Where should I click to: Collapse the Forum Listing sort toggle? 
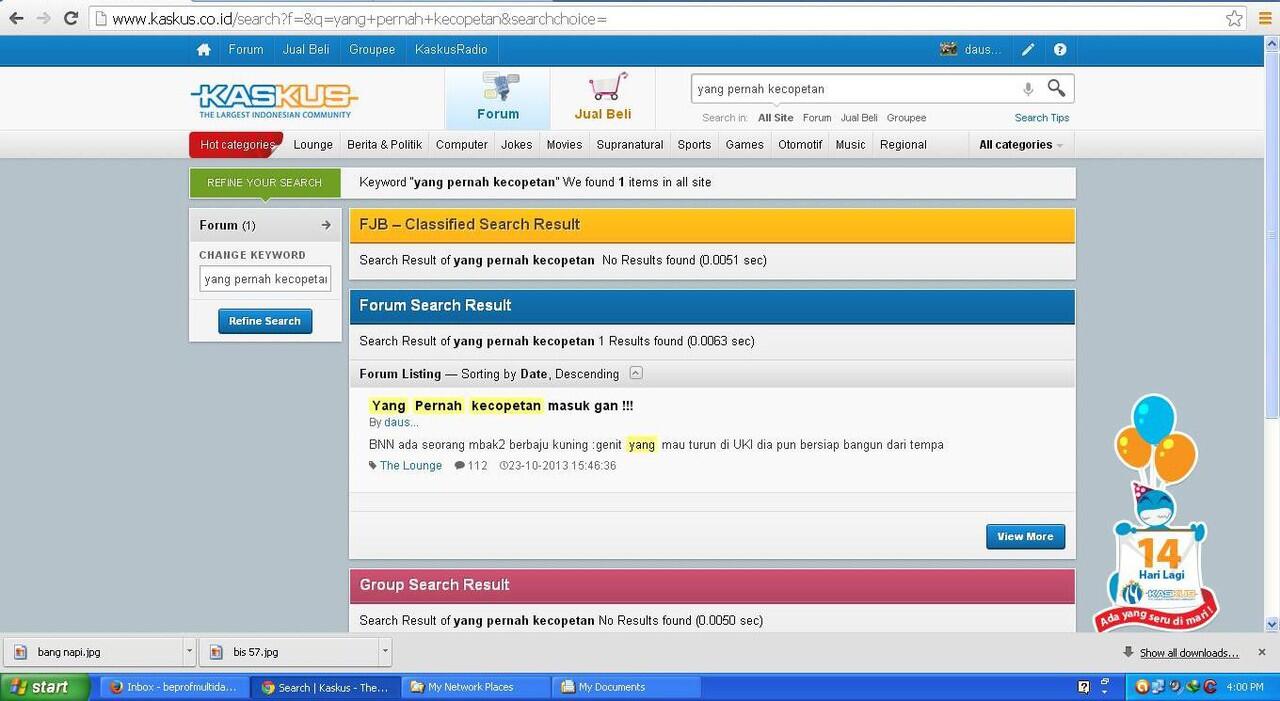coord(636,374)
